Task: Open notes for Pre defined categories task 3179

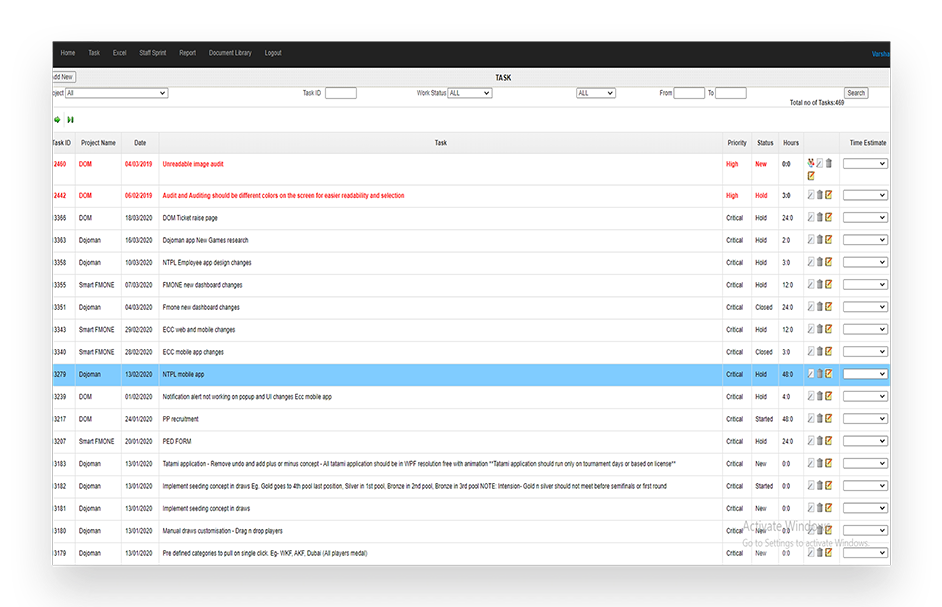Action: 828,552
